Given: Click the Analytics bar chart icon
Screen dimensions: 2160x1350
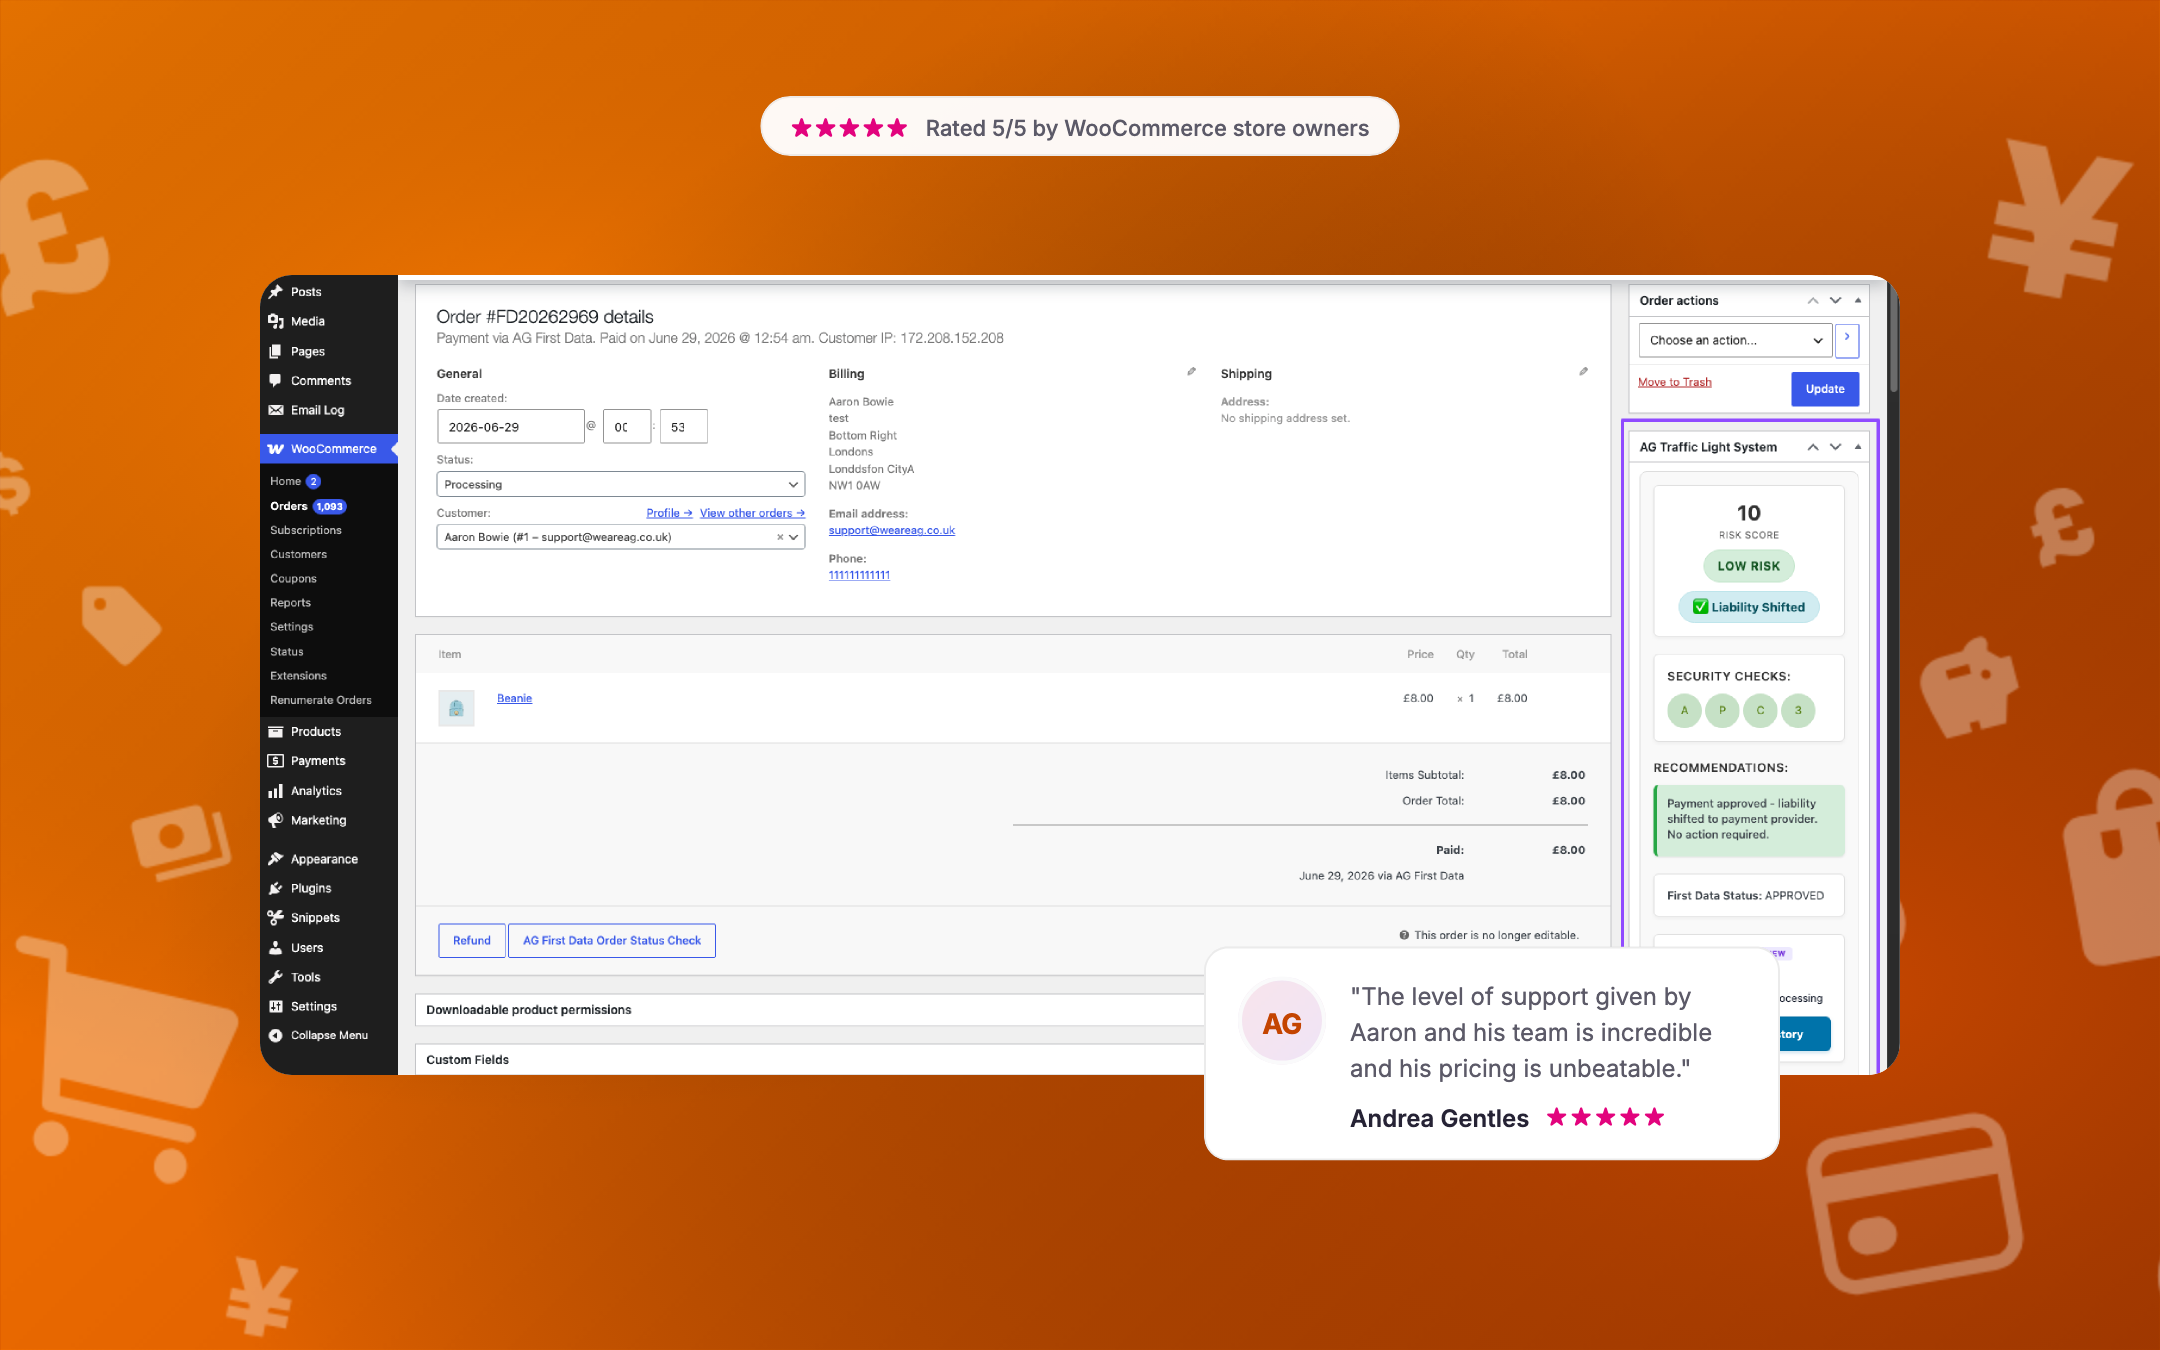Looking at the screenshot, I should coord(275,791).
